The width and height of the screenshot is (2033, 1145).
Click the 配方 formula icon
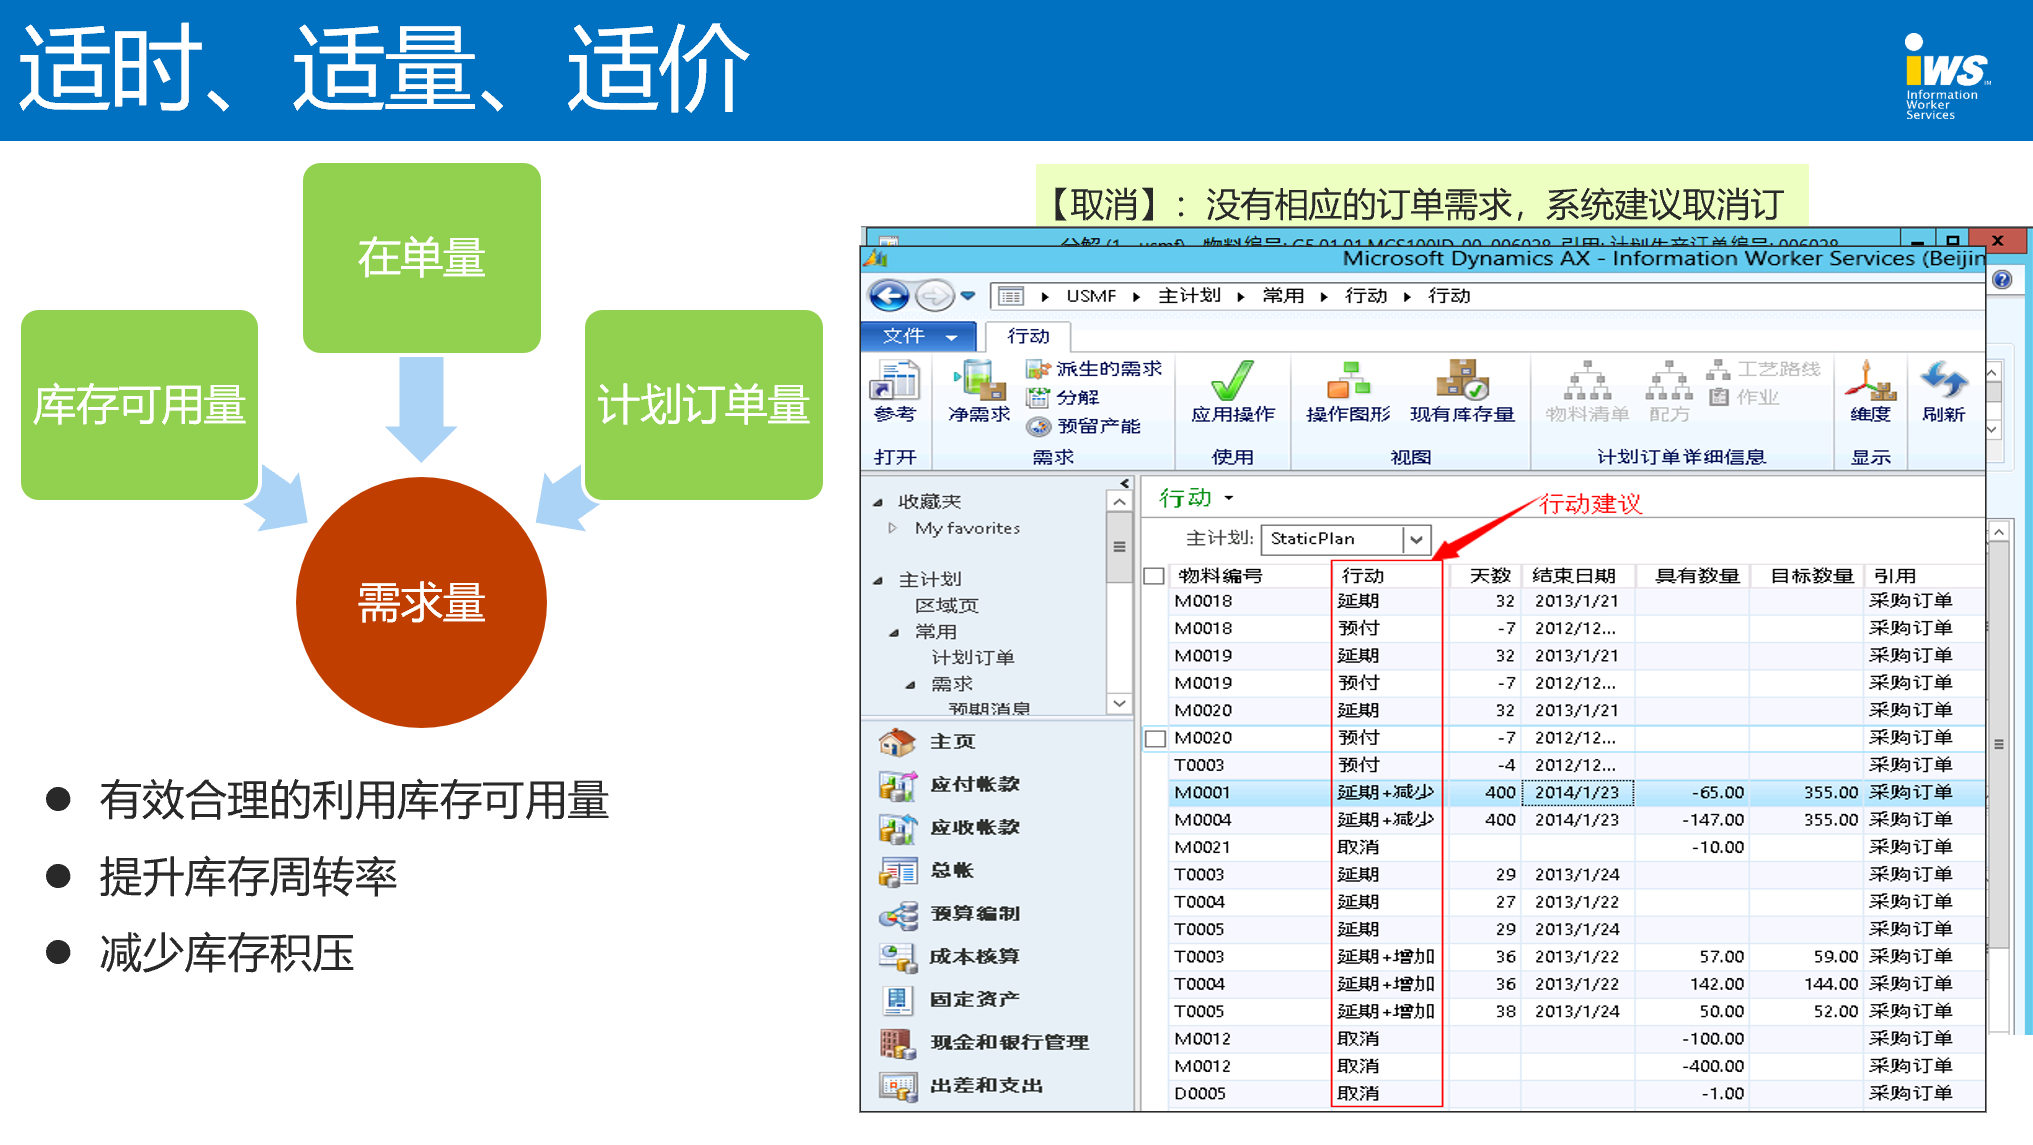coord(1669,391)
